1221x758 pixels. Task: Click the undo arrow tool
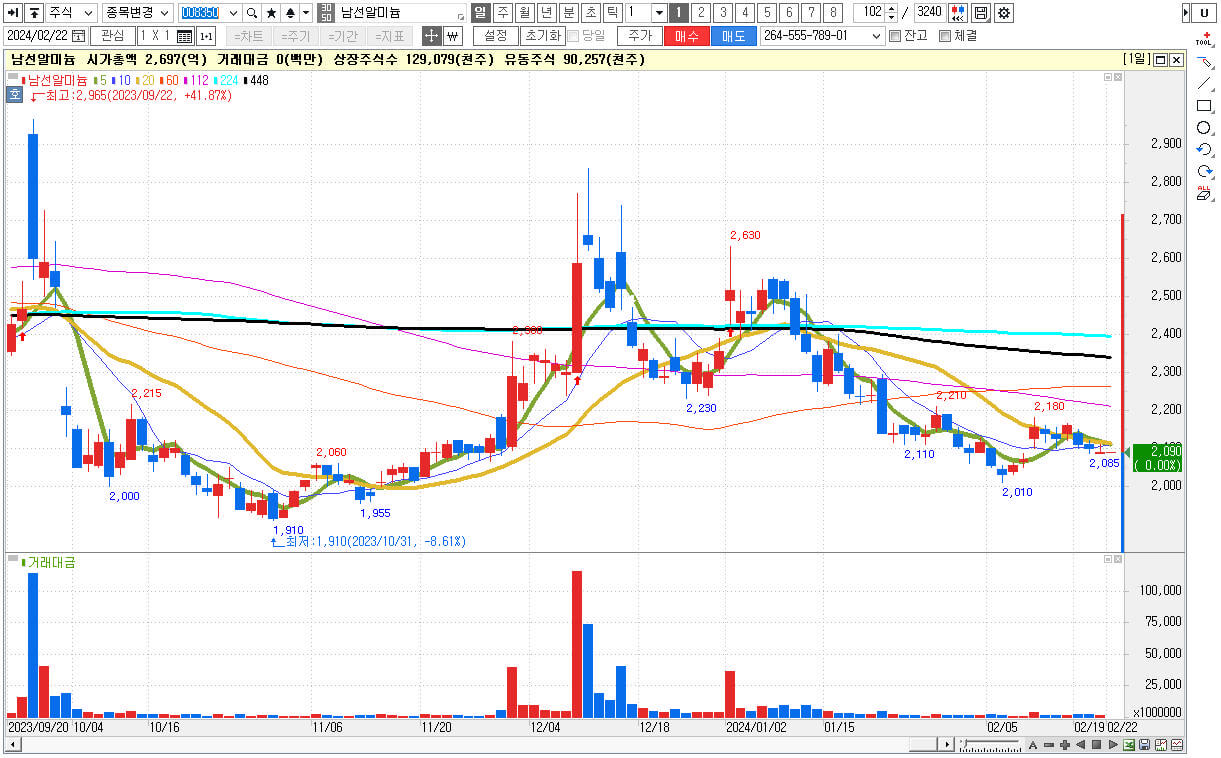[1204, 150]
